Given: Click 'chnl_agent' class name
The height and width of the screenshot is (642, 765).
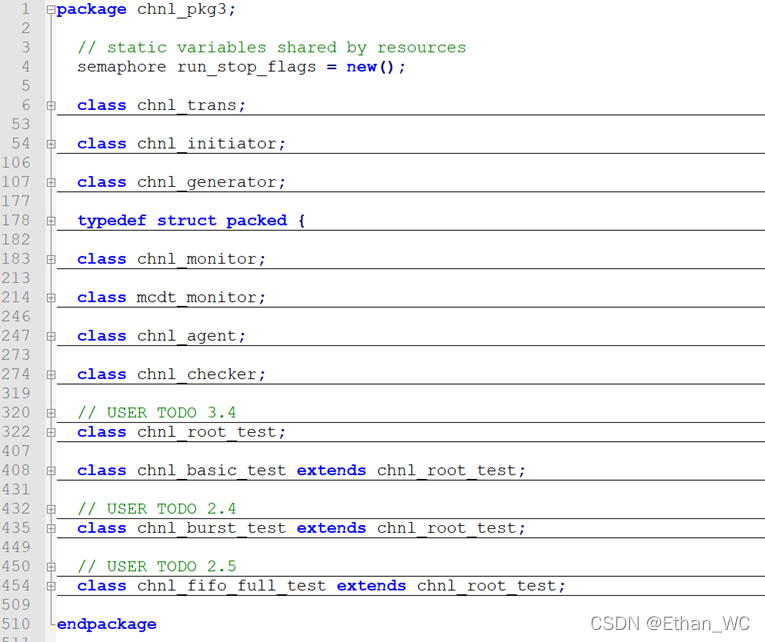Looking at the screenshot, I should click(x=186, y=336).
